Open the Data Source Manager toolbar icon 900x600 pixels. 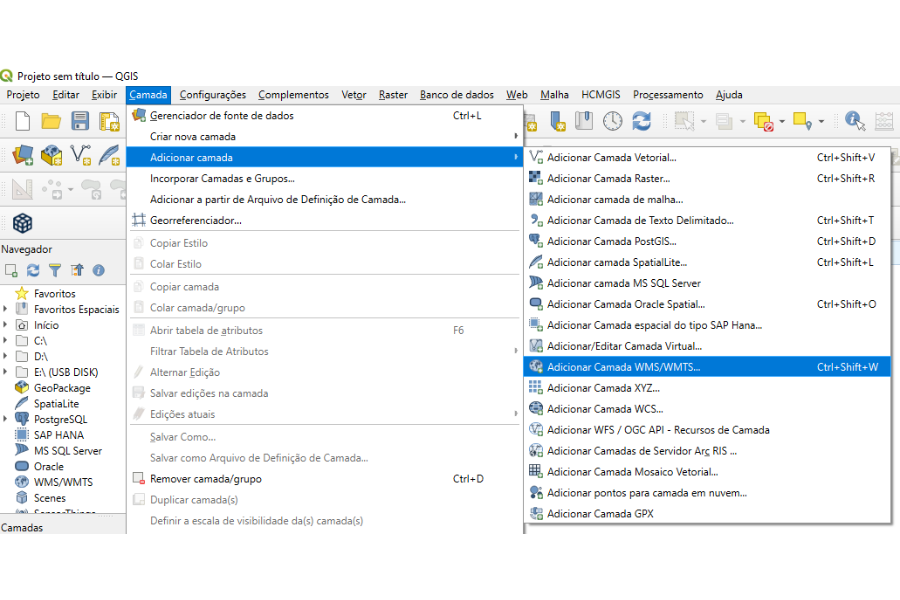(x=22, y=156)
